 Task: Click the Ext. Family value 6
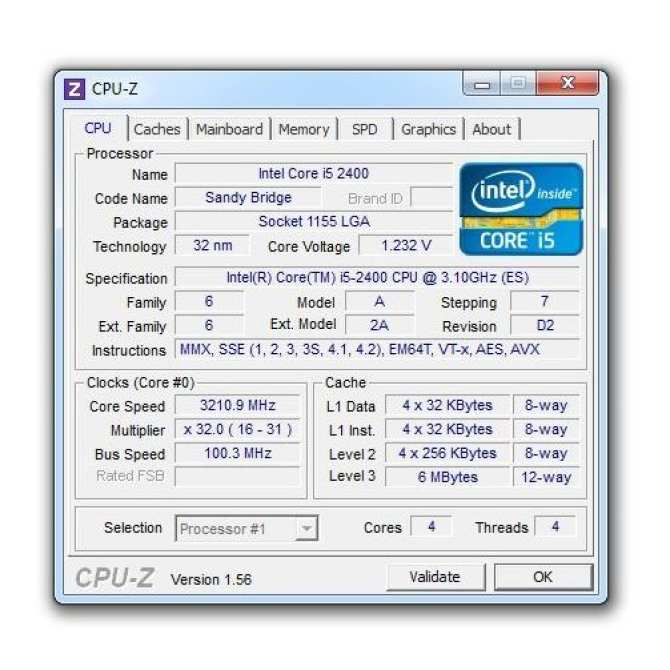[209, 326]
